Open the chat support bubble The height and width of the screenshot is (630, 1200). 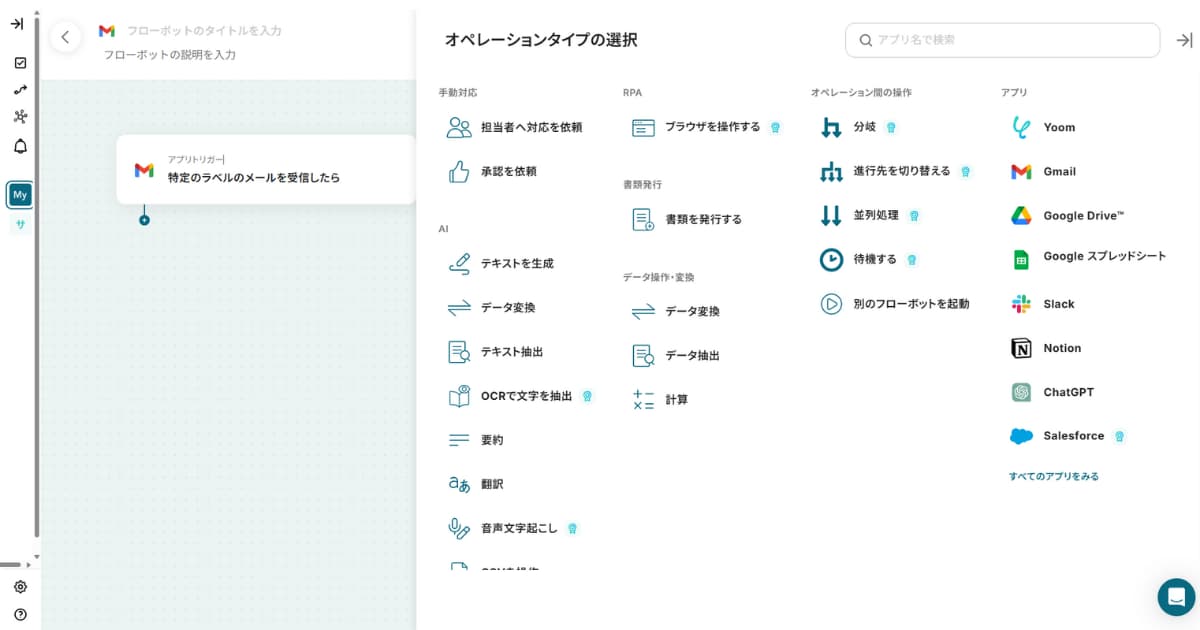tap(1176, 597)
